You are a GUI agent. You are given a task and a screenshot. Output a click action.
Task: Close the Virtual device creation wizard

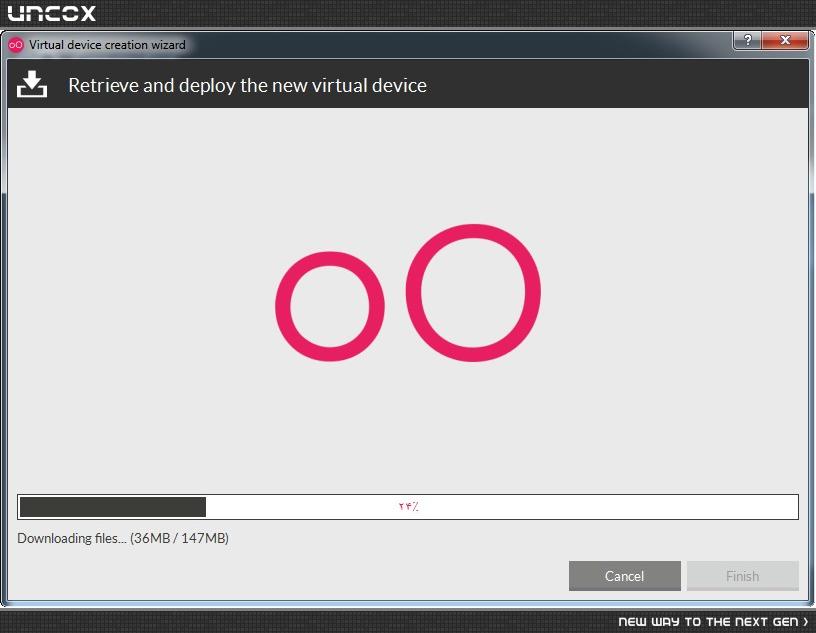(785, 40)
